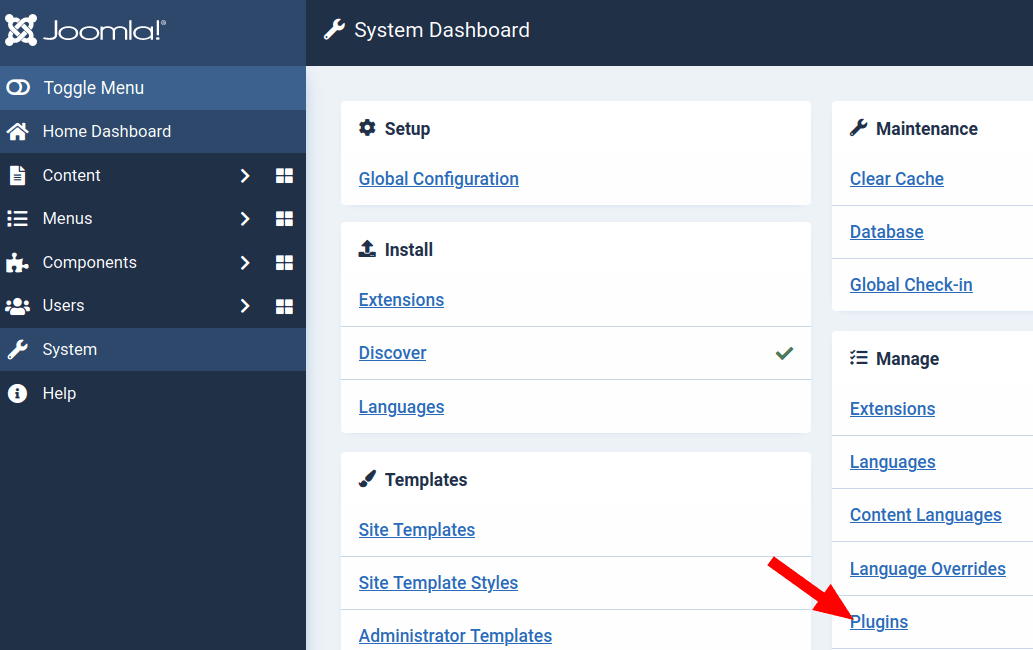Click the green checkmark beside Discover

[x=784, y=353]
